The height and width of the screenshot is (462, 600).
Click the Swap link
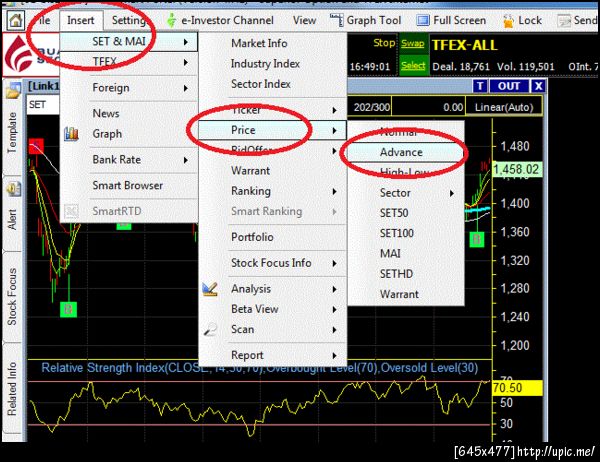click(412, 43)
